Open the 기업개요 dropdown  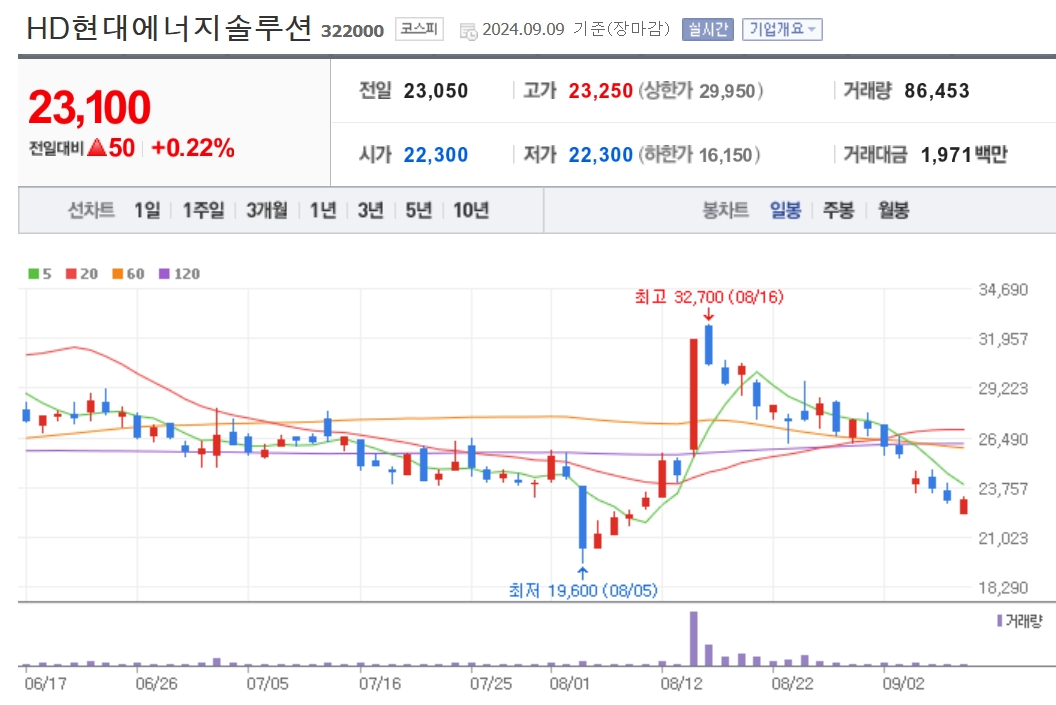coord(782,29)
